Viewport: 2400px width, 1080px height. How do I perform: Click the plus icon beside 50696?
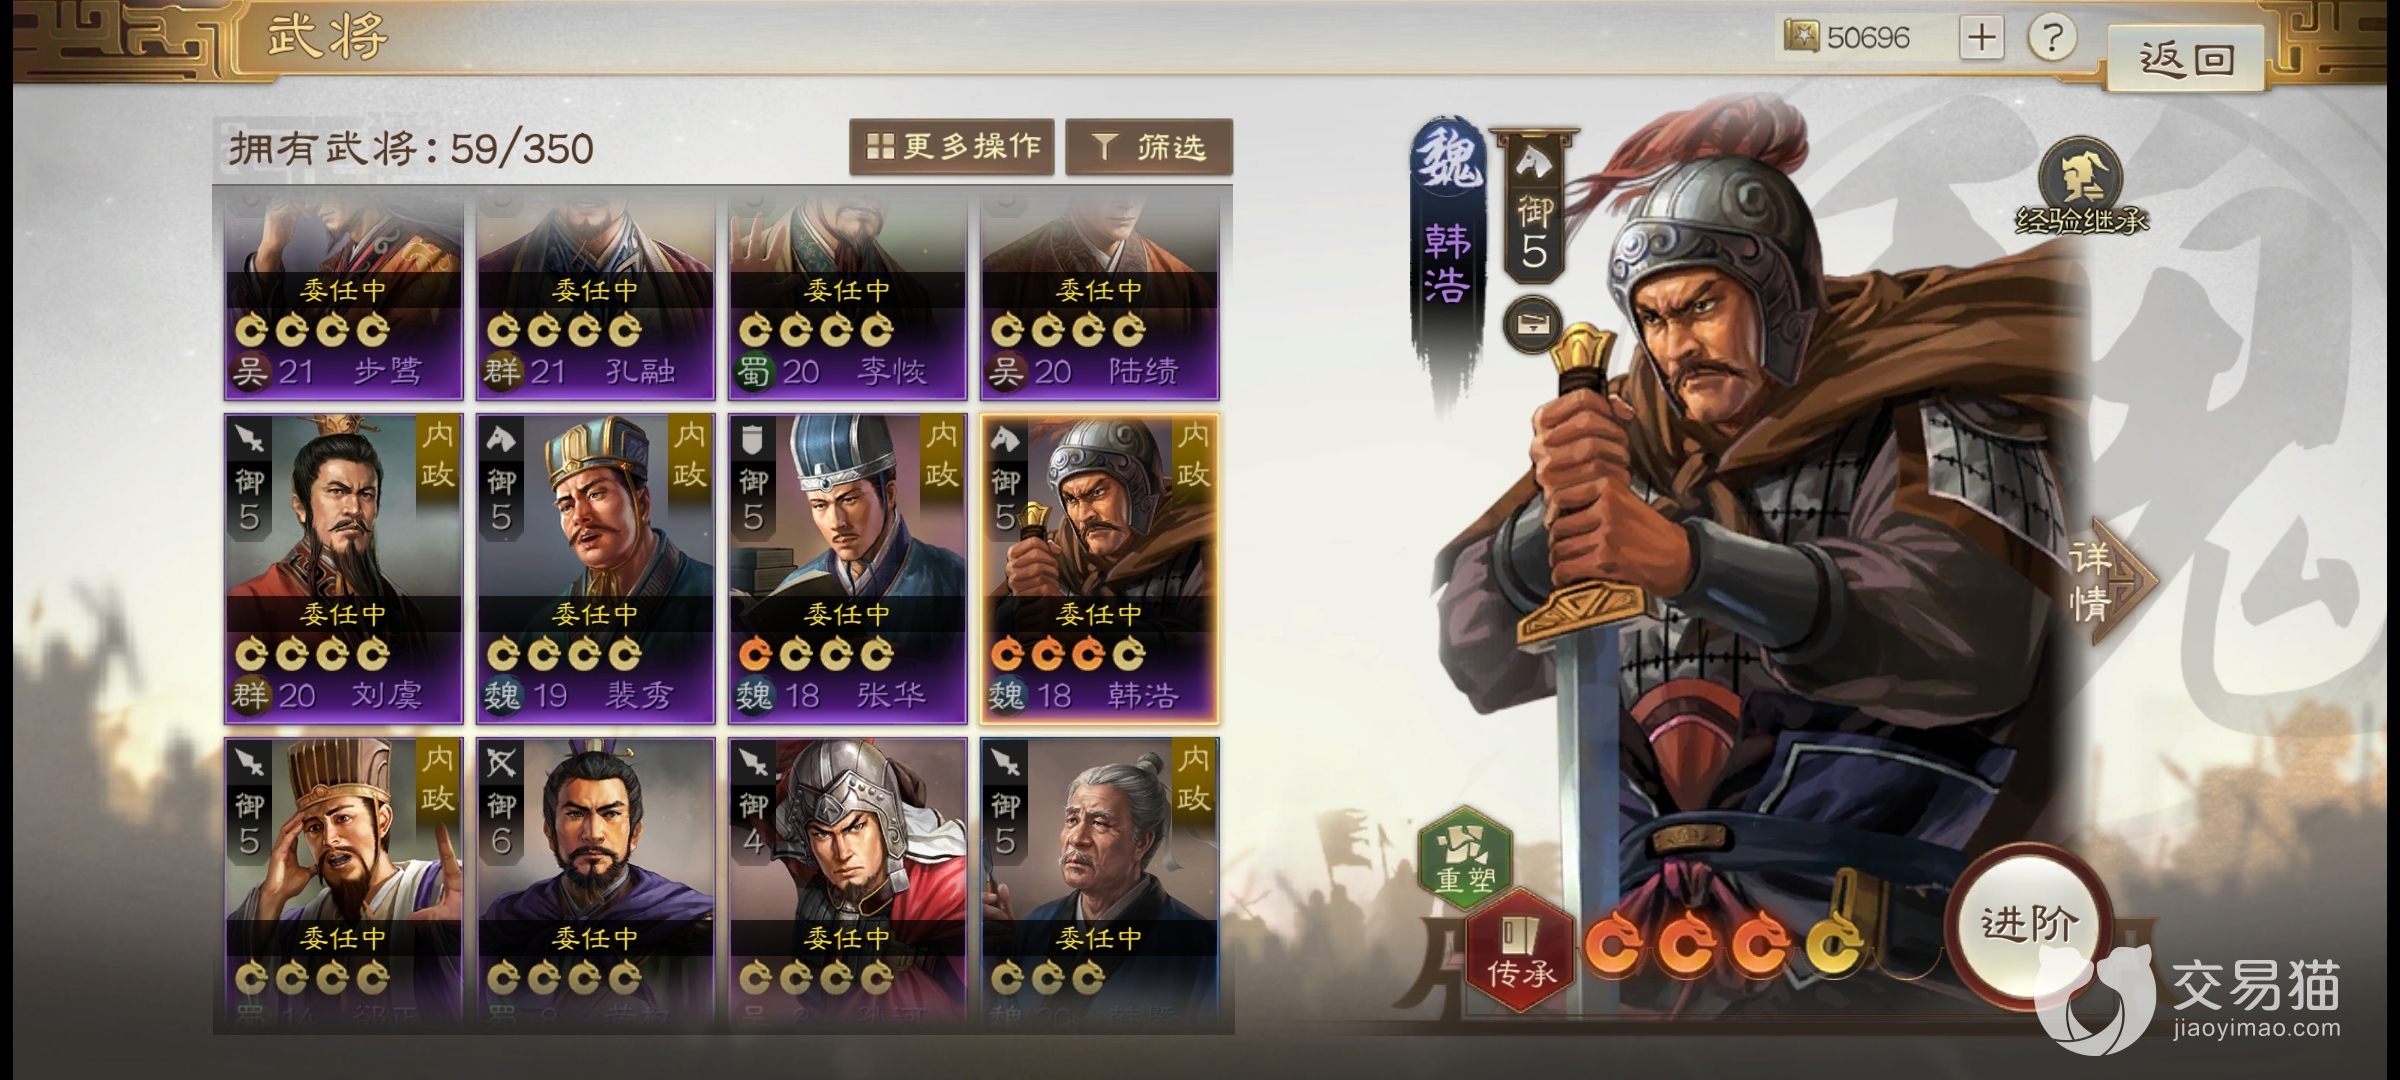click(x=1981, y=38)
